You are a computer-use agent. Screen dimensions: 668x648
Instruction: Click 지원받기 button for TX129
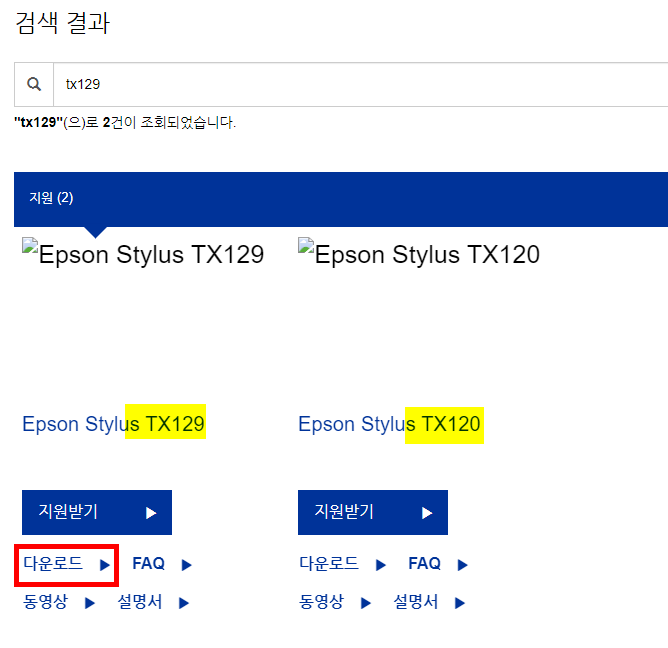tap(97, 512)
